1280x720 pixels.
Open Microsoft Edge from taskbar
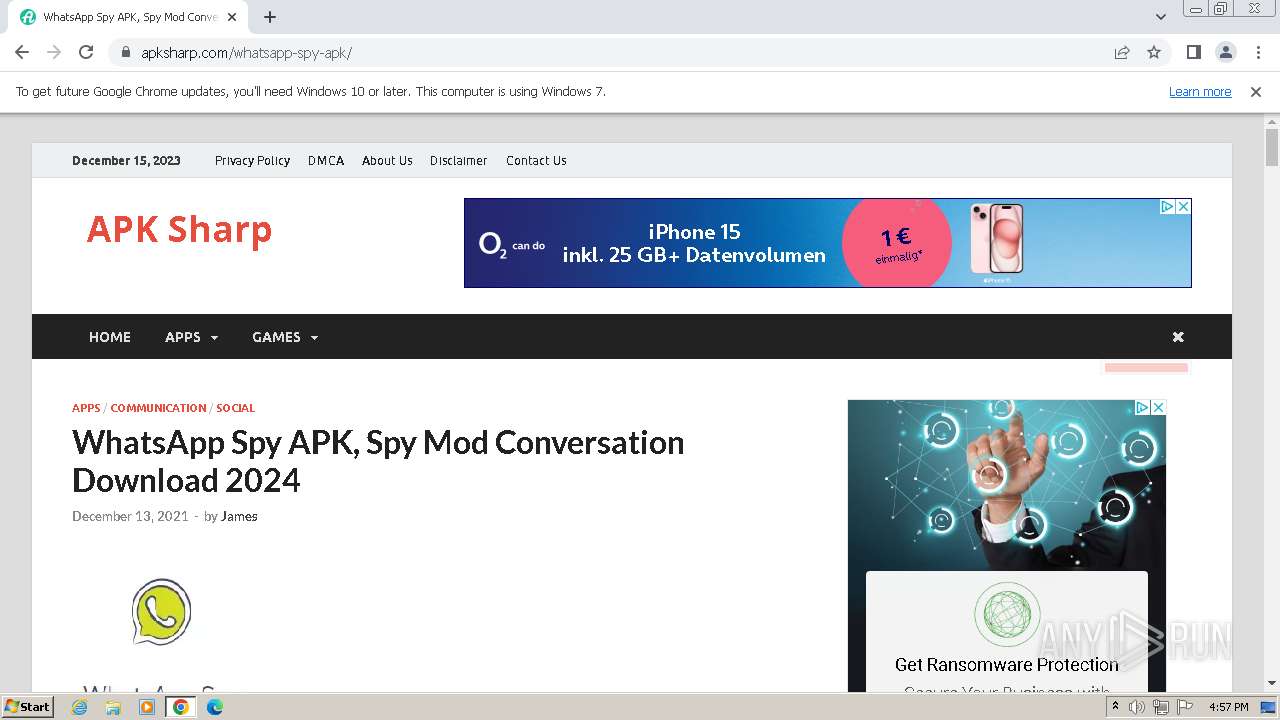pyautogui.click(x=214, y=707)
